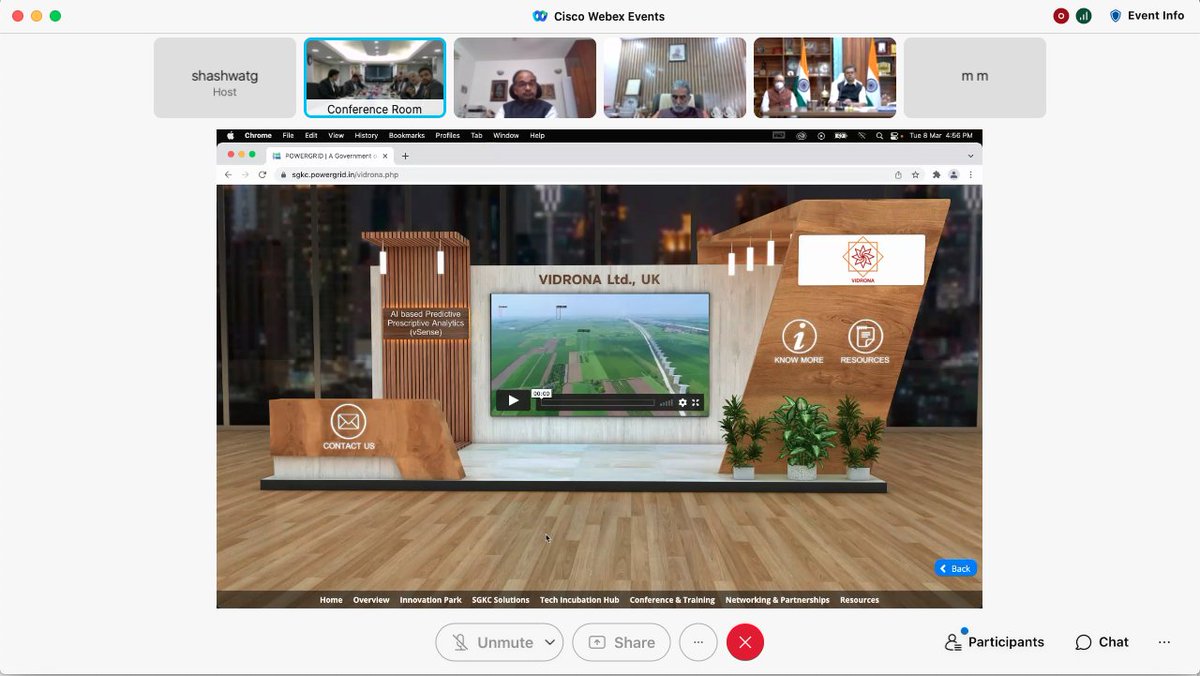This screenshot has height=676, width=1200.
Task: Expand the Chrome tab search chevron
Action: tap(970, 156)
